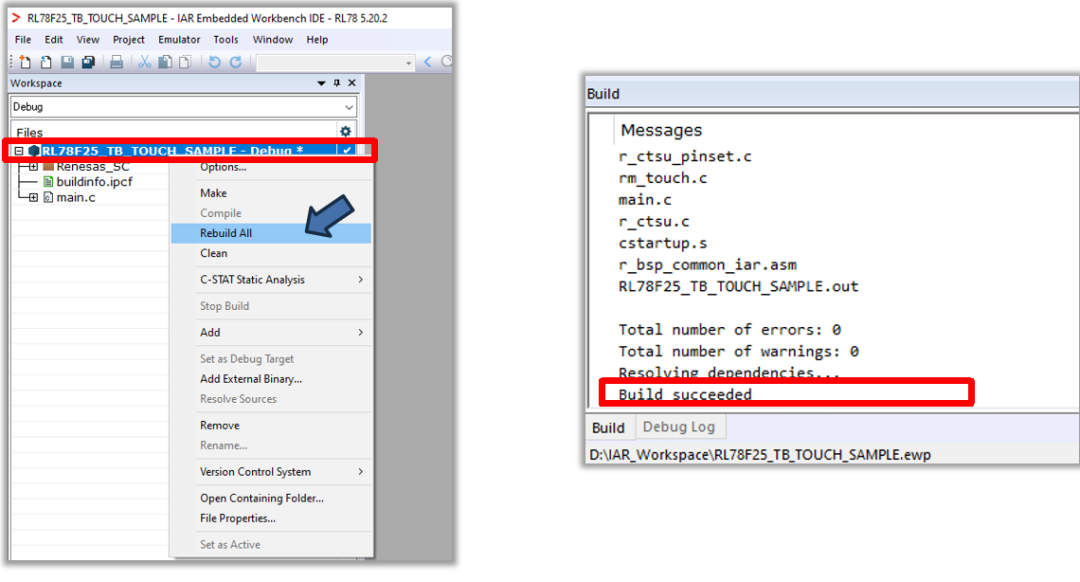Viewport: 1080px width, 582px height.
Task: Open the toolbar search combo box dropdown
Action: [408, 63]
